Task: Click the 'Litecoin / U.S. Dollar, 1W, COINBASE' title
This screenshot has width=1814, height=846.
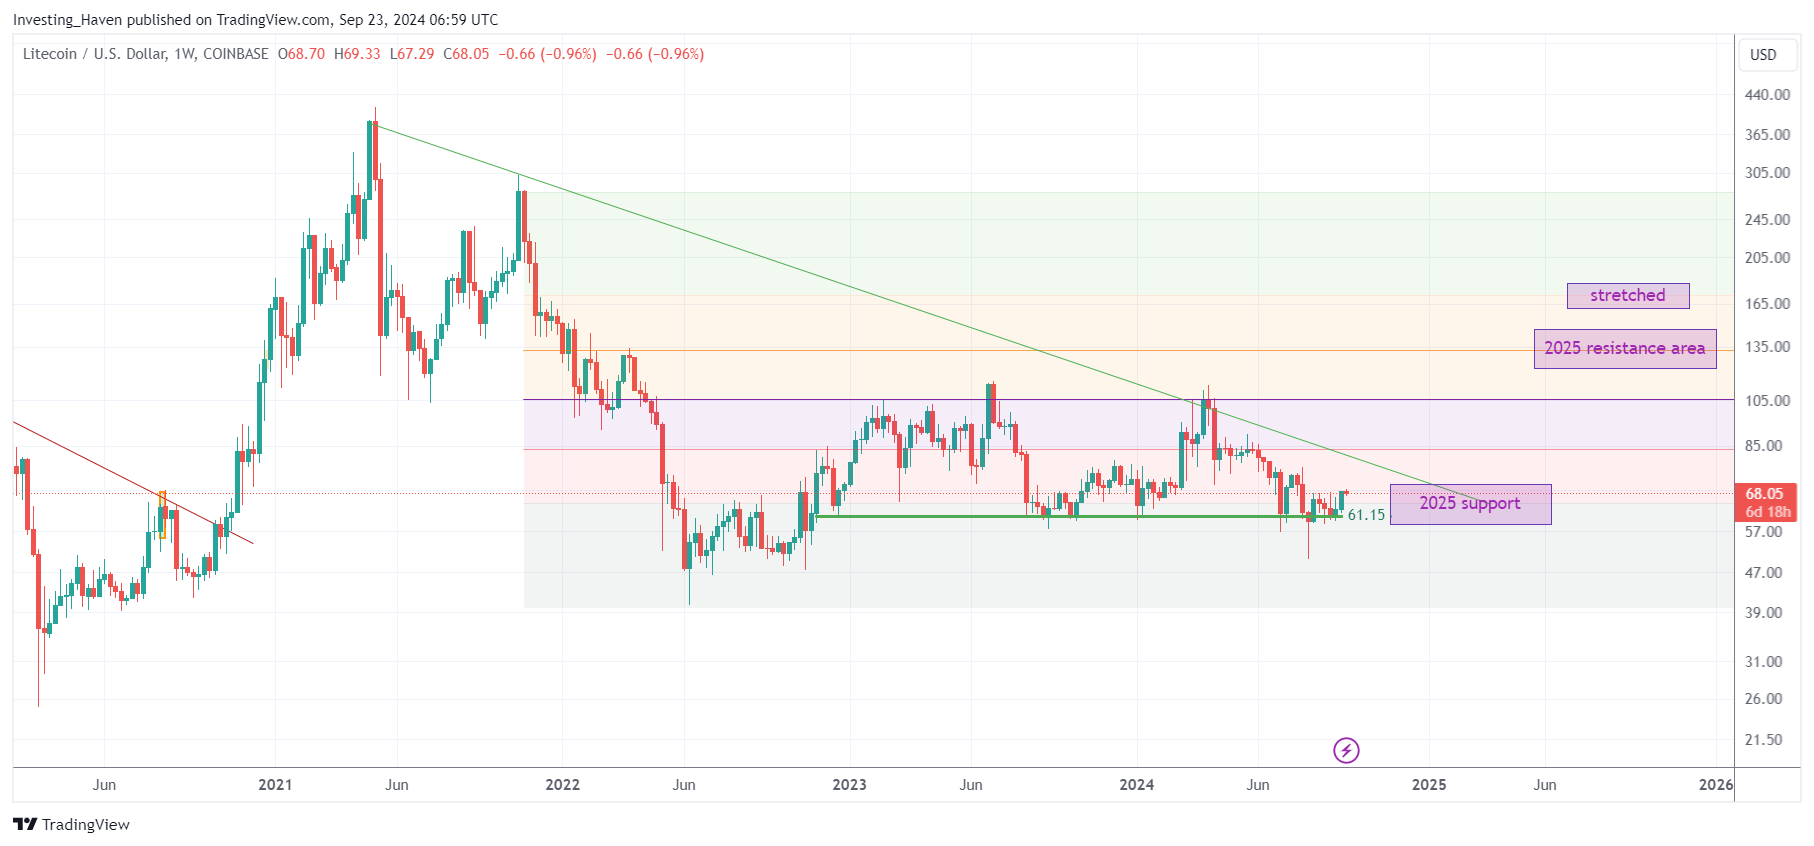Action: coord(146,54)
